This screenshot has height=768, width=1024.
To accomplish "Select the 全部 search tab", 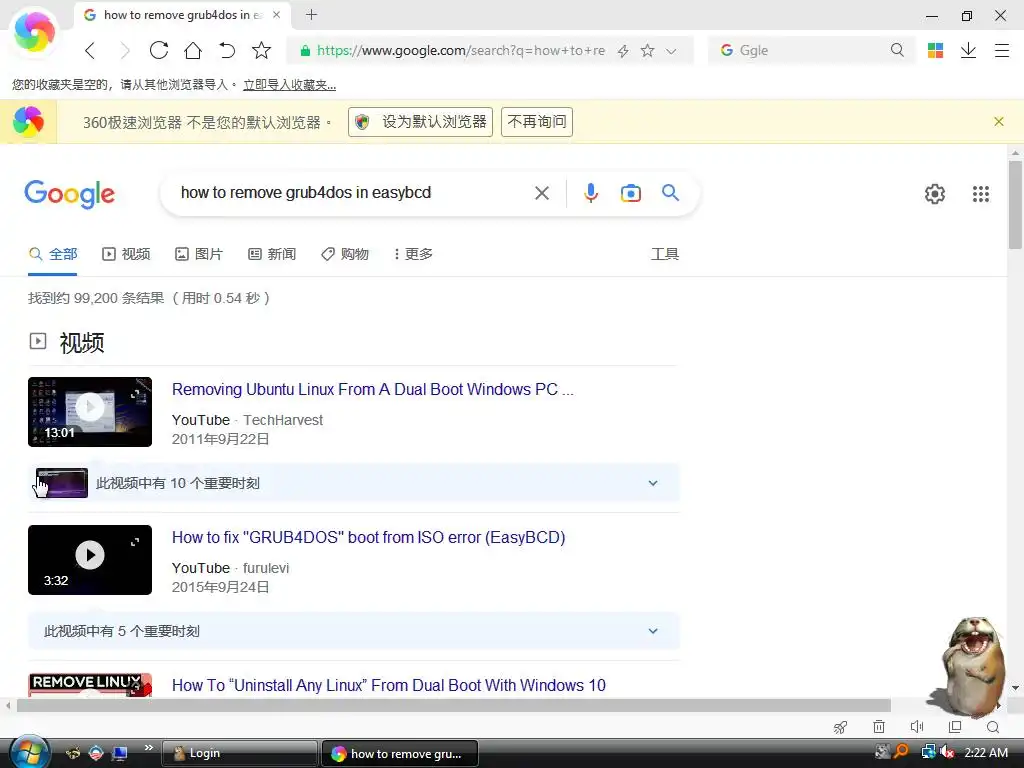I will pyautogui.click(x=54, y=254).
